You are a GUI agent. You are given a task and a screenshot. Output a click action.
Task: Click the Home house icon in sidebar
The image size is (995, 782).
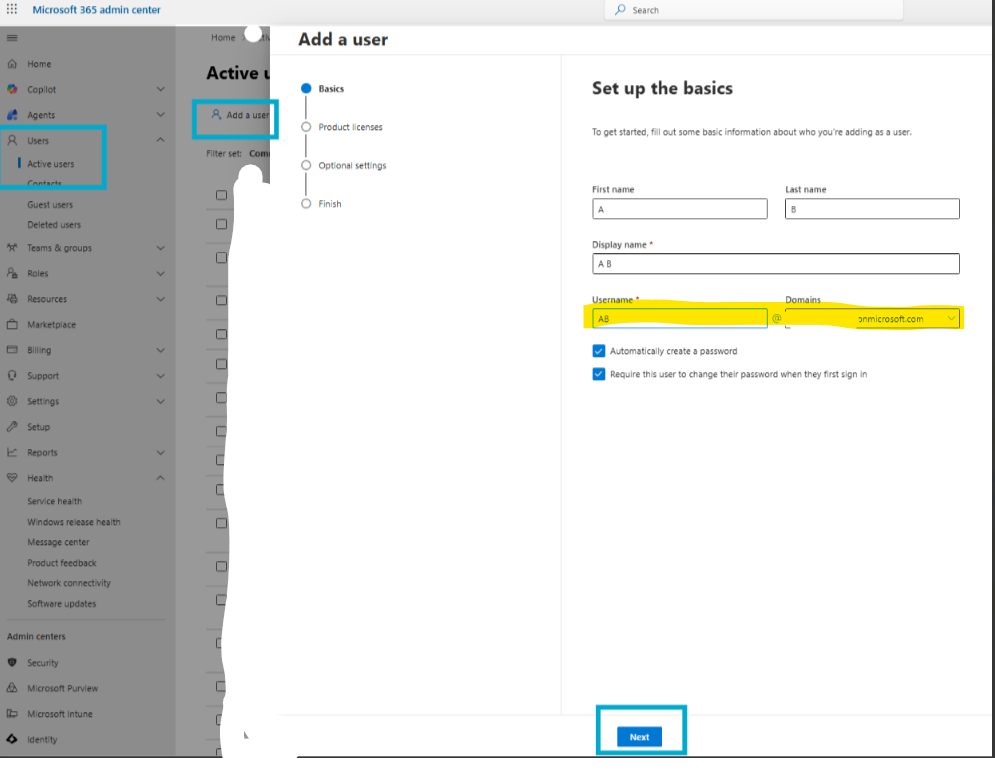coord(12,63)
